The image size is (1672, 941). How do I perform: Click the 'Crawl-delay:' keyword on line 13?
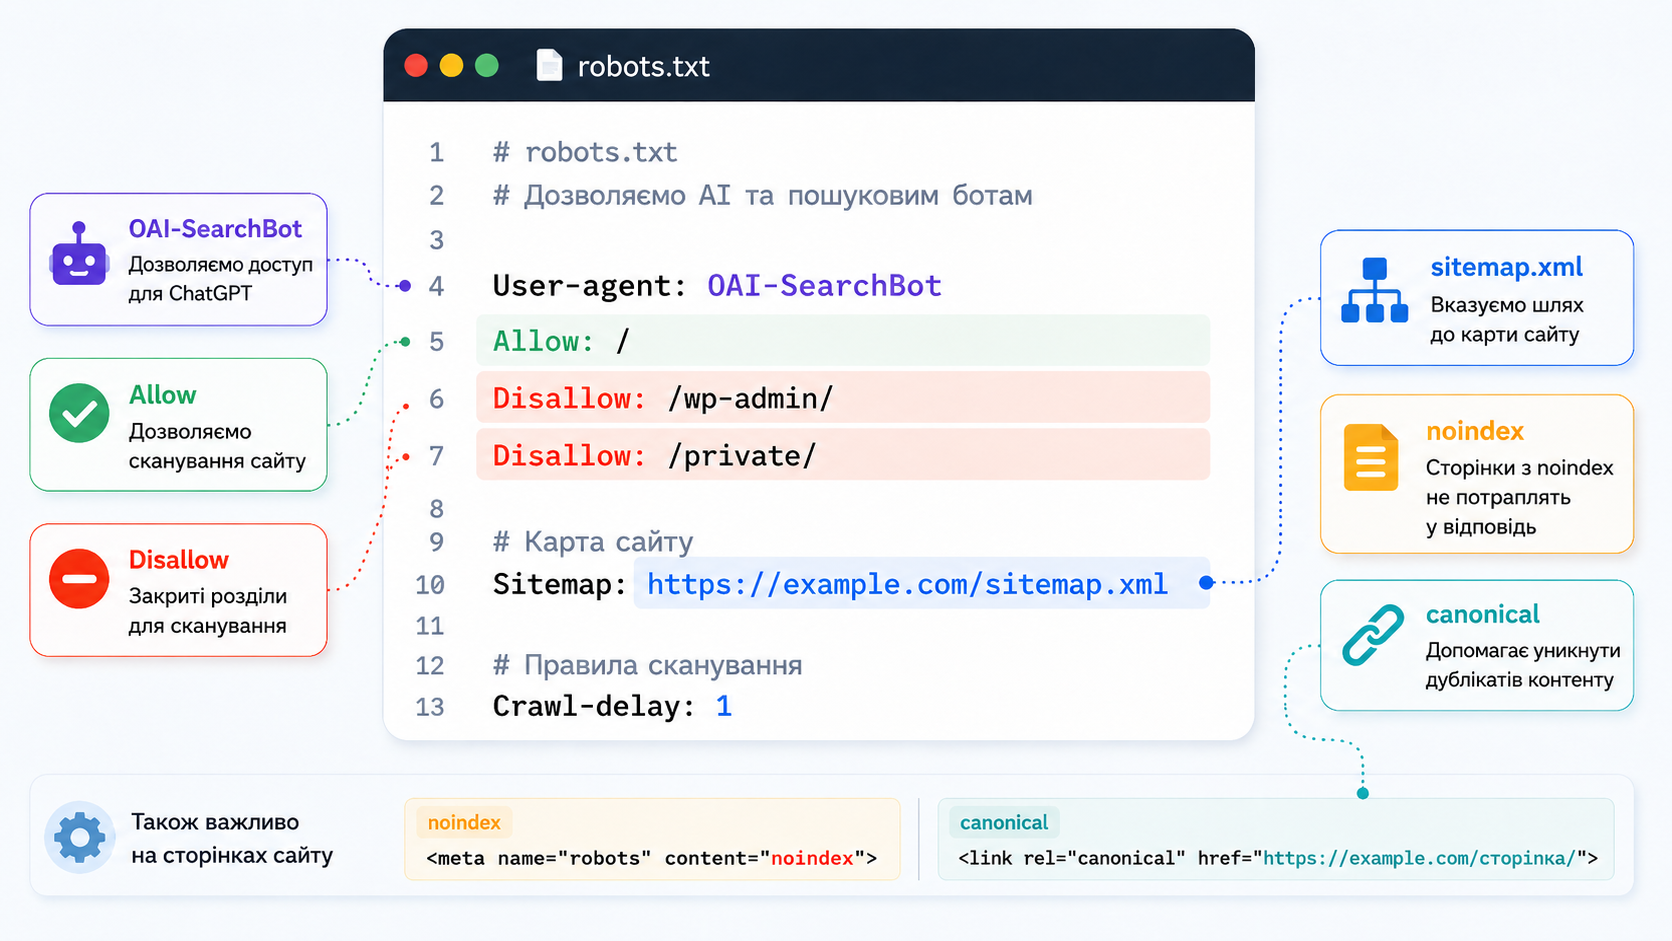pos(594,706)
